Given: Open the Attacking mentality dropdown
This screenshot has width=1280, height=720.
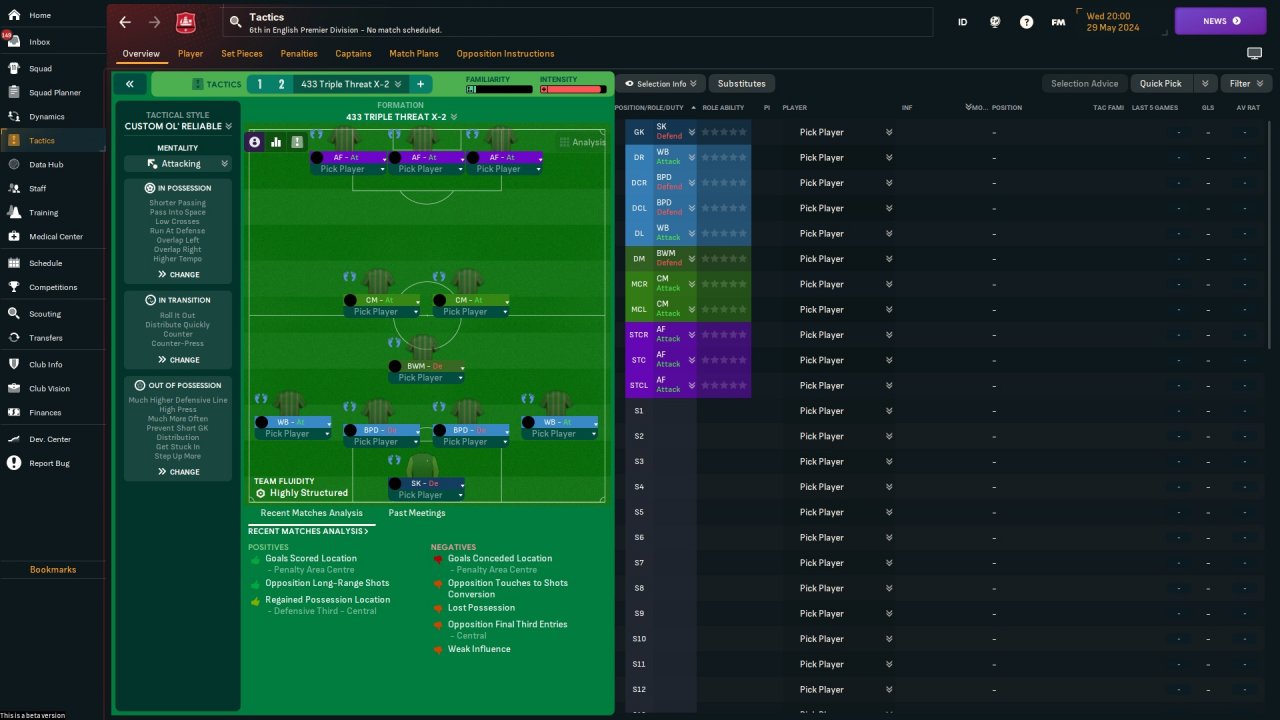Looking at the screenshot, I should [178, 163].
